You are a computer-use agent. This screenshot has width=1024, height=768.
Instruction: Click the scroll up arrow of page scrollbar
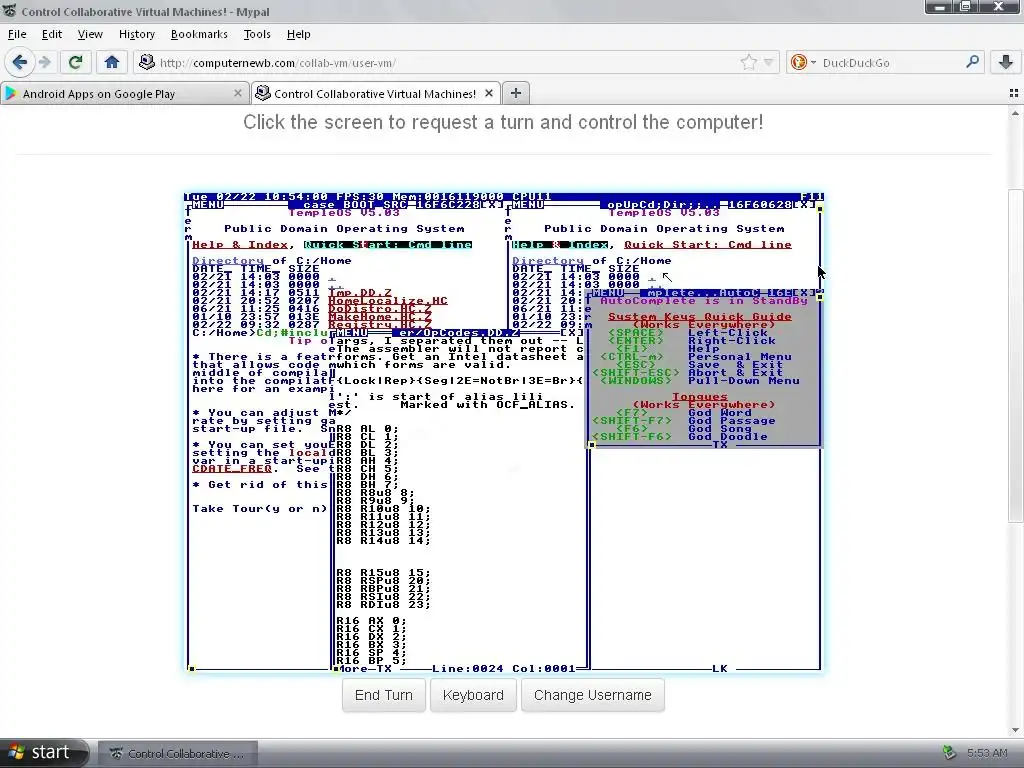(1014, 113)
